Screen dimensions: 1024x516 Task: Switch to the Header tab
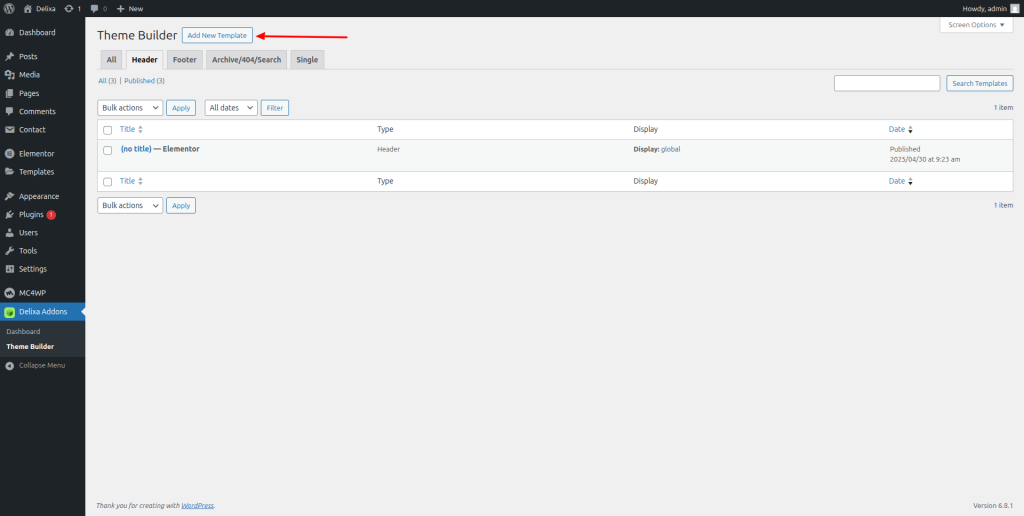(x=144, y=59)
